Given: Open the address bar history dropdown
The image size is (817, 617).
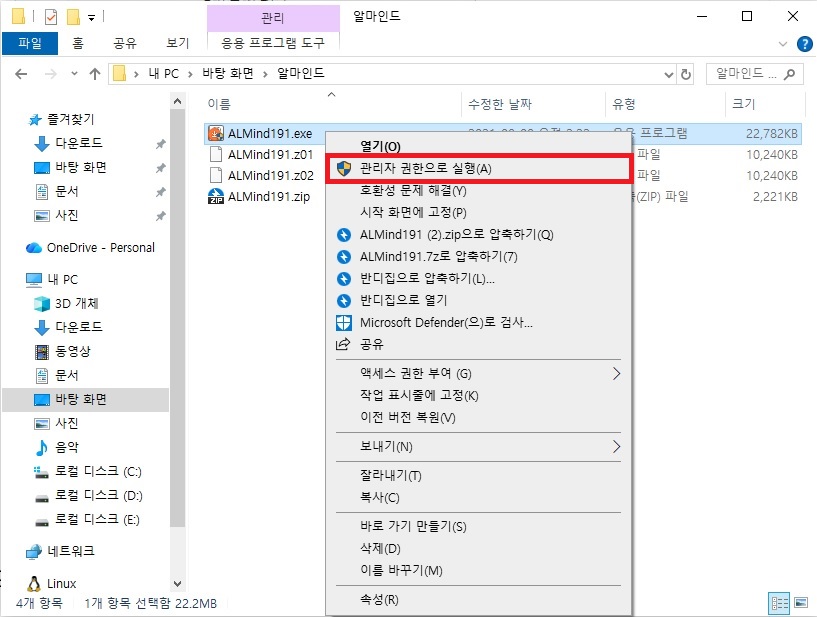Looking at the screenshot, I should pyautogui.click(x=669, y=75).
